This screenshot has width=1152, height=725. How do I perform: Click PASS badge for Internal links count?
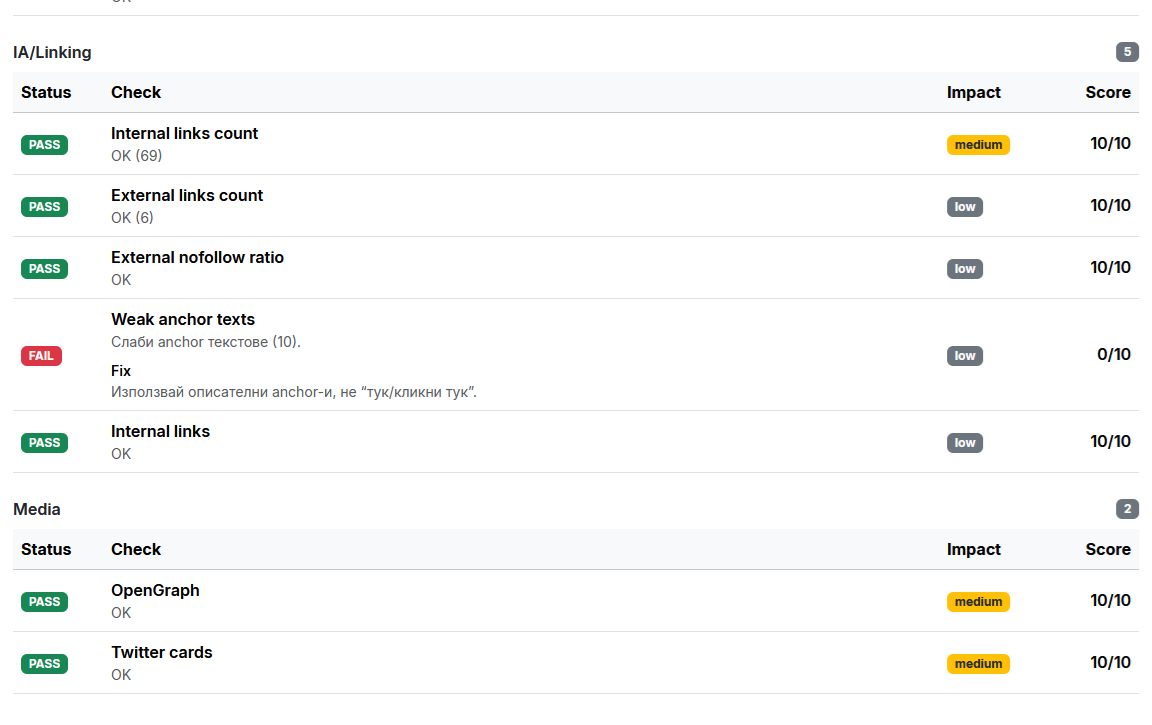[x=44, y=145]
